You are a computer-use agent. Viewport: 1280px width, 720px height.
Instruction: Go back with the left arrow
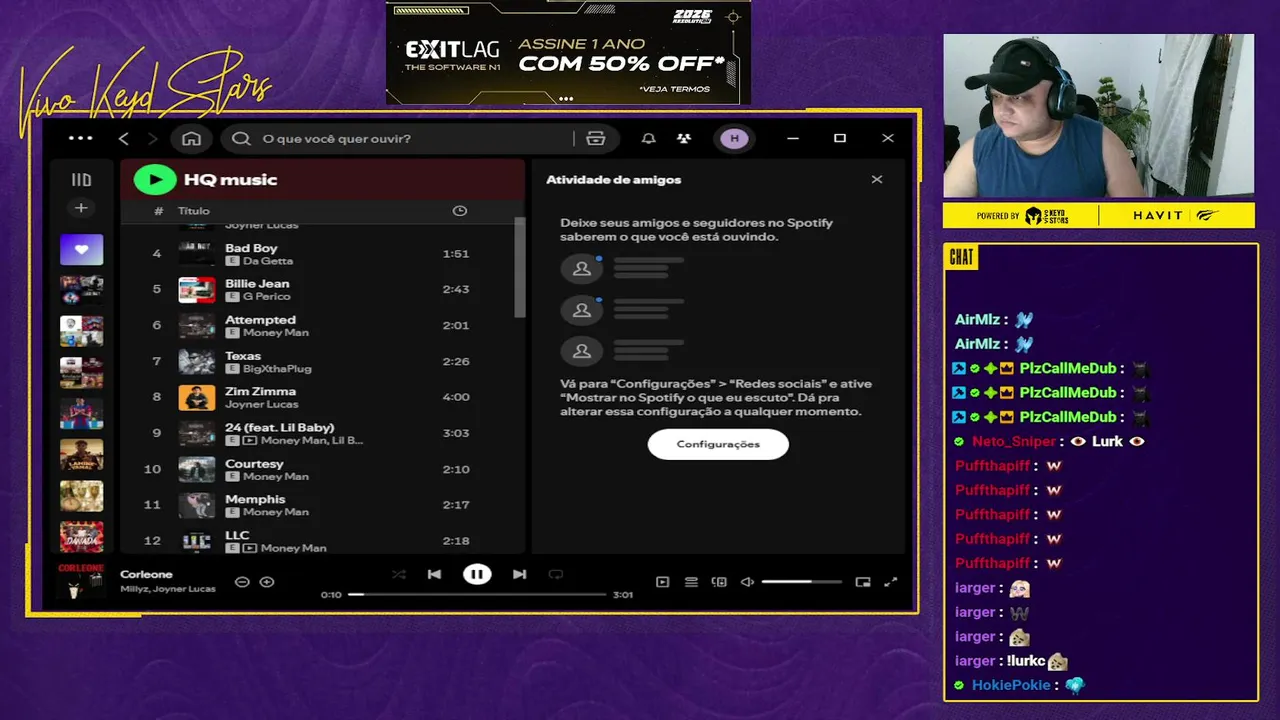point(124,138)
